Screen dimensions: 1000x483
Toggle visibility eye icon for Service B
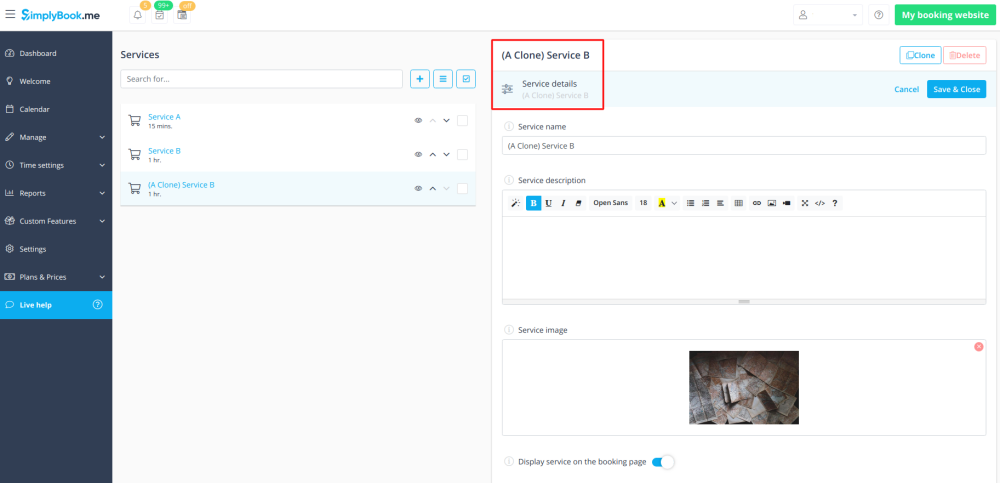[x=419, y=155]
